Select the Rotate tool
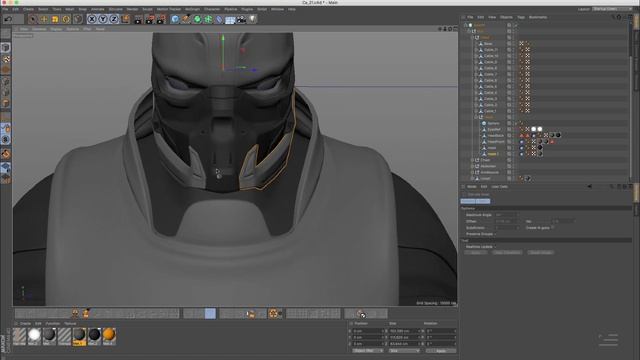Viewport: 640px width, 360px height. click(66, 19)
